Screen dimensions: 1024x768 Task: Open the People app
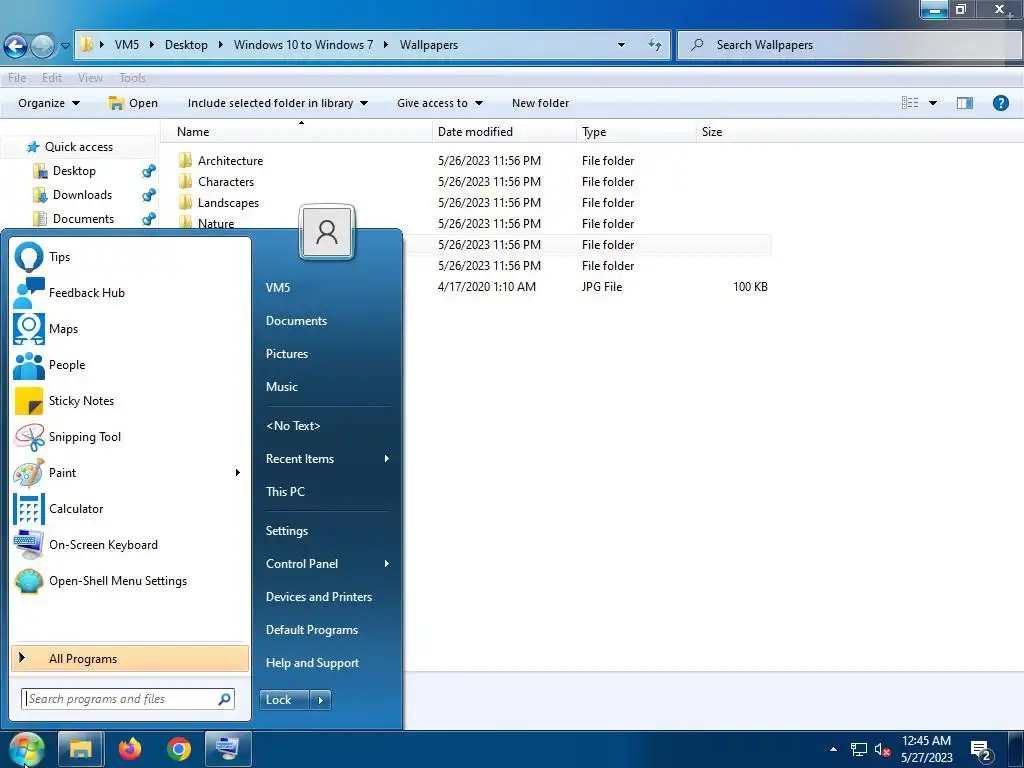(130, 364)
